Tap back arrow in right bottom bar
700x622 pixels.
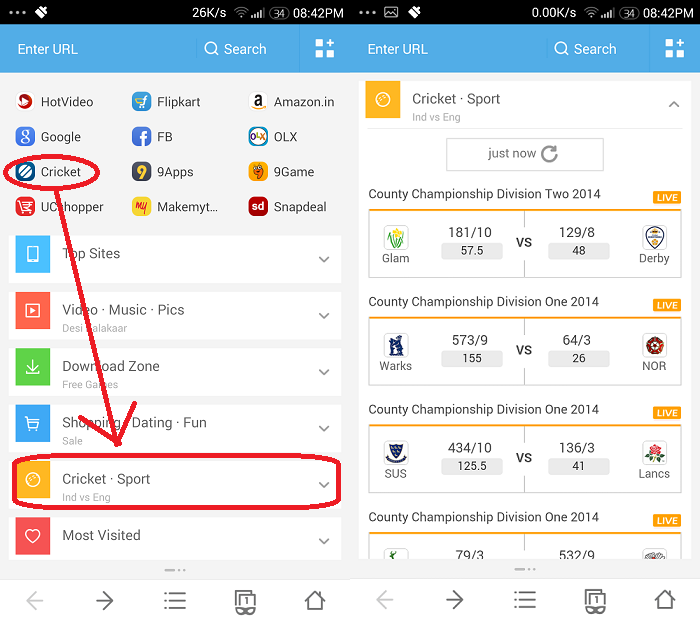[385, 600]
